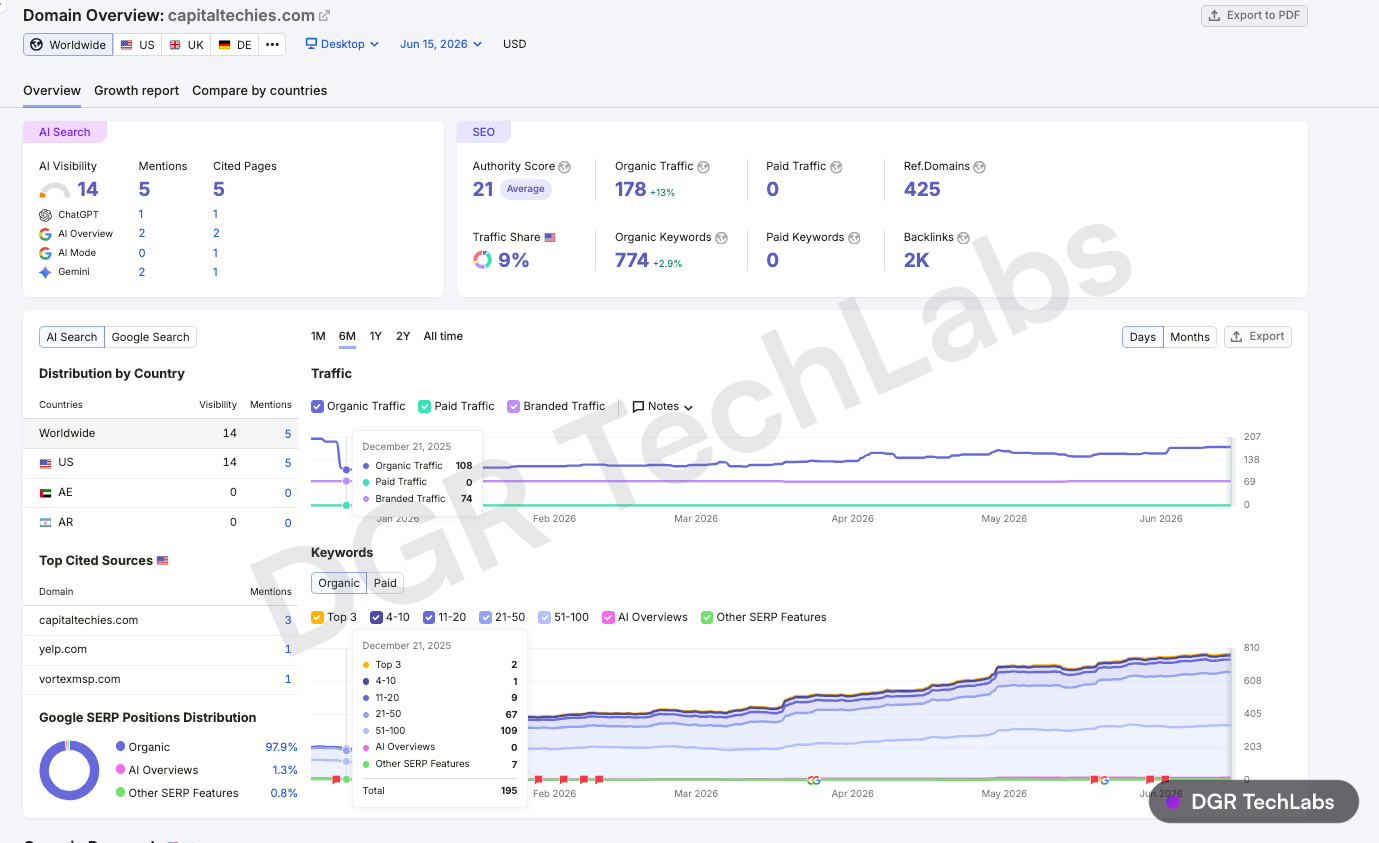Click the Gemini sparkle icon

coord(45,272)
